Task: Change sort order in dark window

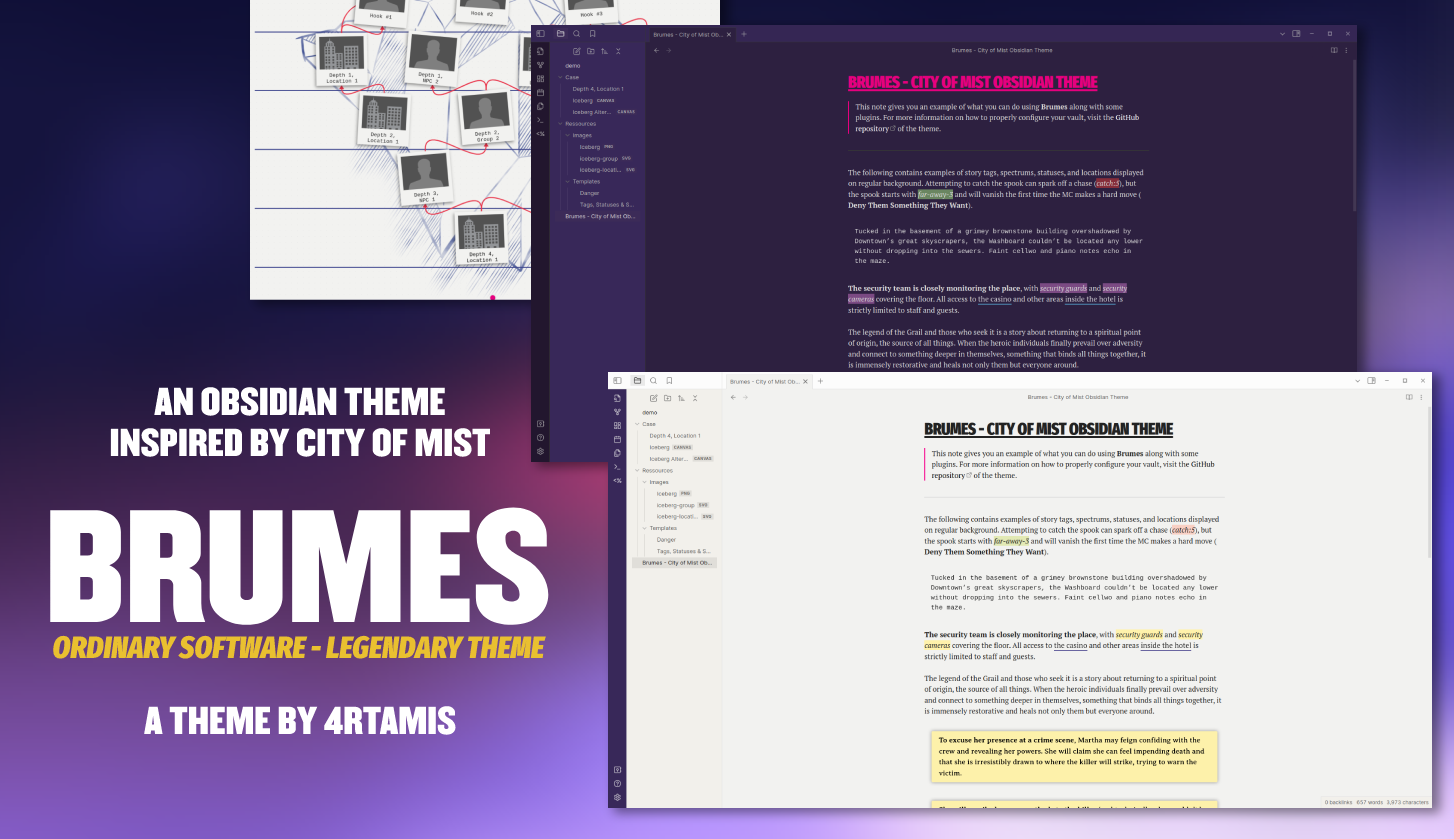Action: (605, 51)
